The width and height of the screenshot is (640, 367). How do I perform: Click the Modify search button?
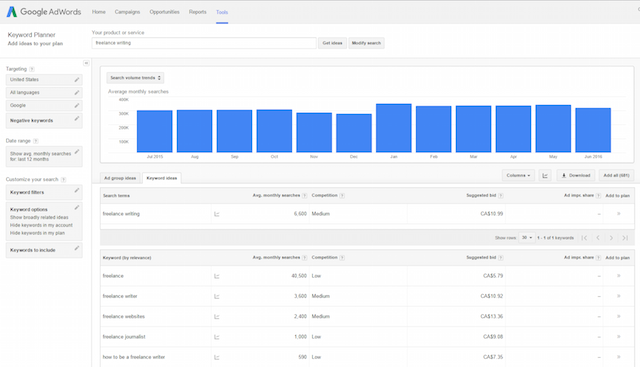(x=366, y=43)
